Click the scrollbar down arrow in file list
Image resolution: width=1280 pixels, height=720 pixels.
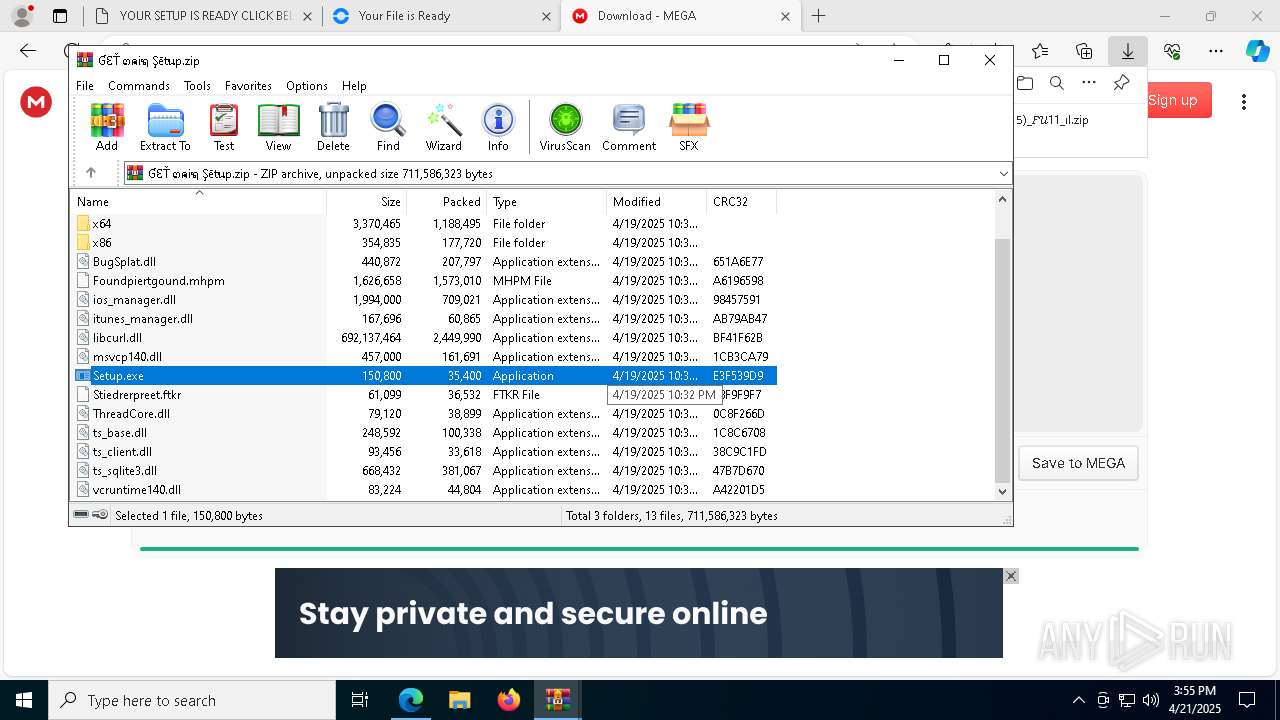tap(1003, 491)
